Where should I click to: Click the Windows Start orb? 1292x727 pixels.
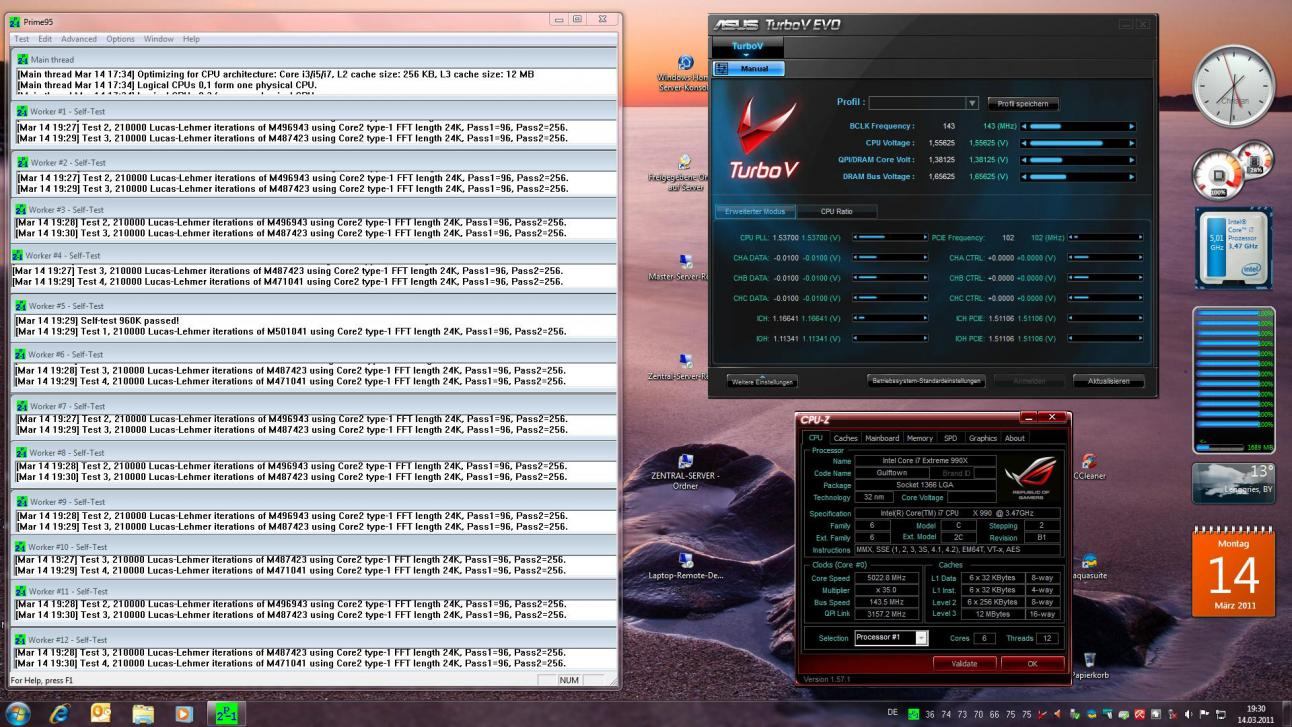(x=18, y=713)
